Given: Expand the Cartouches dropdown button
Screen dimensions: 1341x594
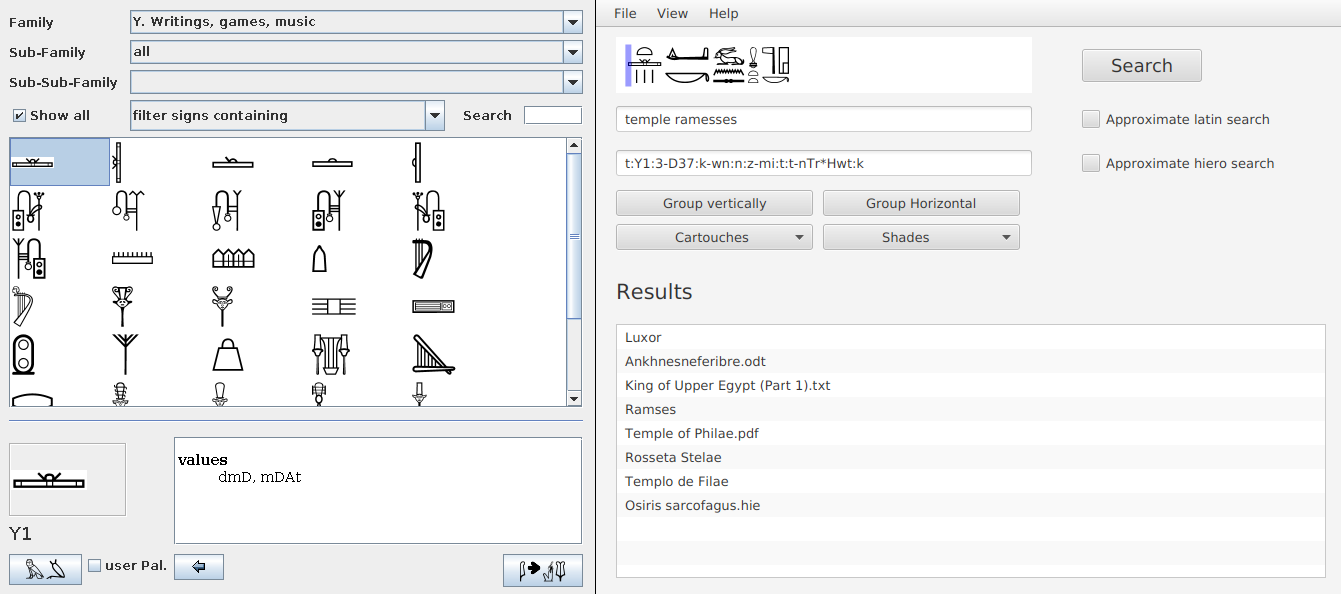Looking at the screenshot, I should coord(714,237).
